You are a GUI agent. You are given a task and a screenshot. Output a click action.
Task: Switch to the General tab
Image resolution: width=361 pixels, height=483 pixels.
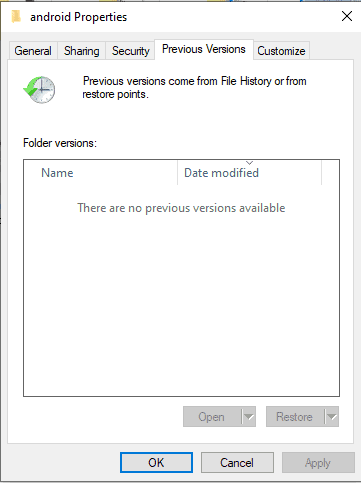coord(33,51)
